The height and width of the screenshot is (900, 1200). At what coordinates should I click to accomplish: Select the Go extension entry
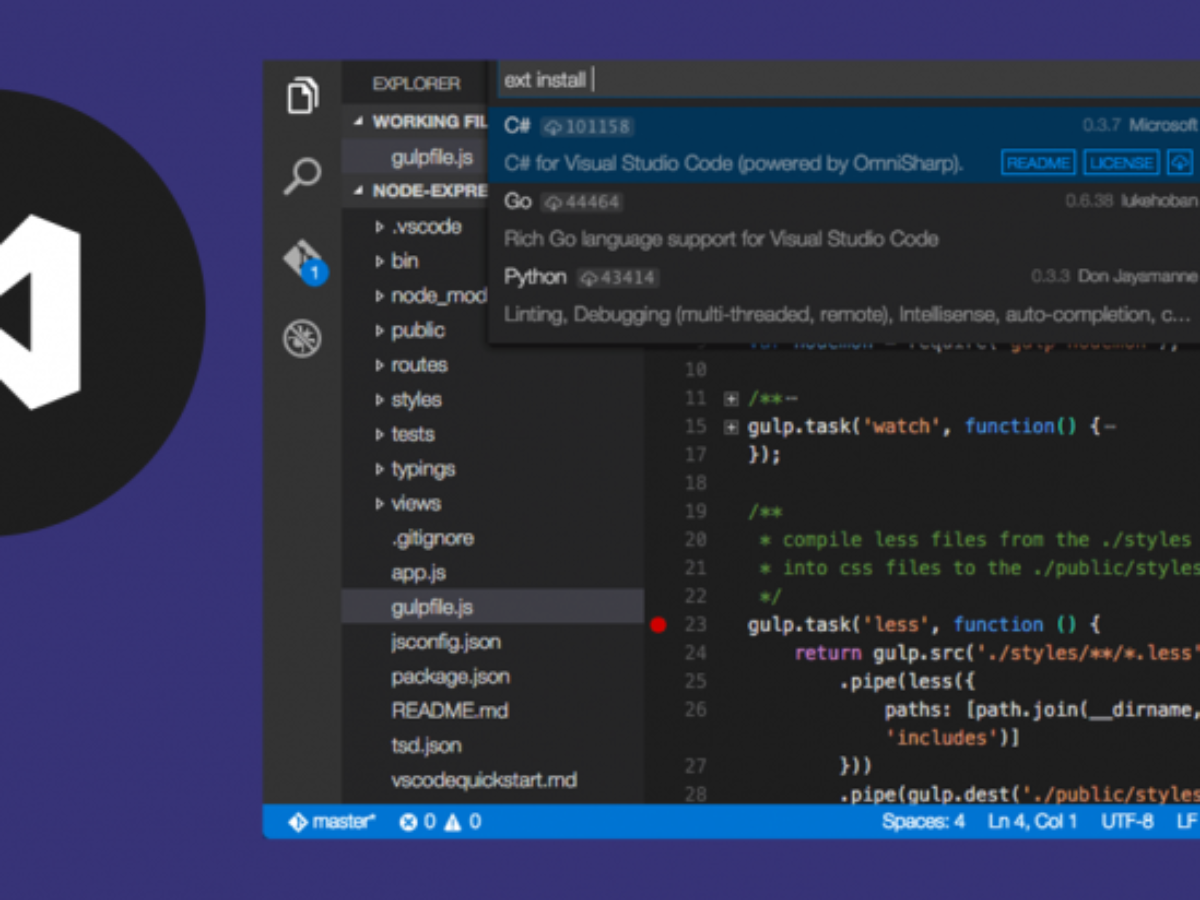844,219
